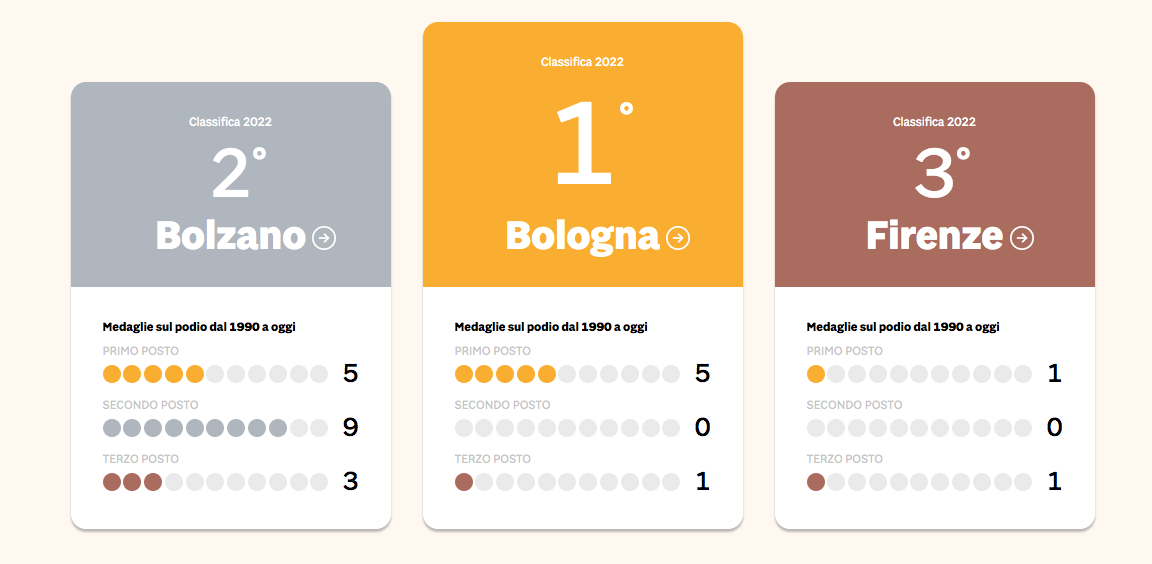Click Bolzano's primo posto gold dots row
Image resolution: width=1152 pixels, height=564 pixels.
(215, 374)
